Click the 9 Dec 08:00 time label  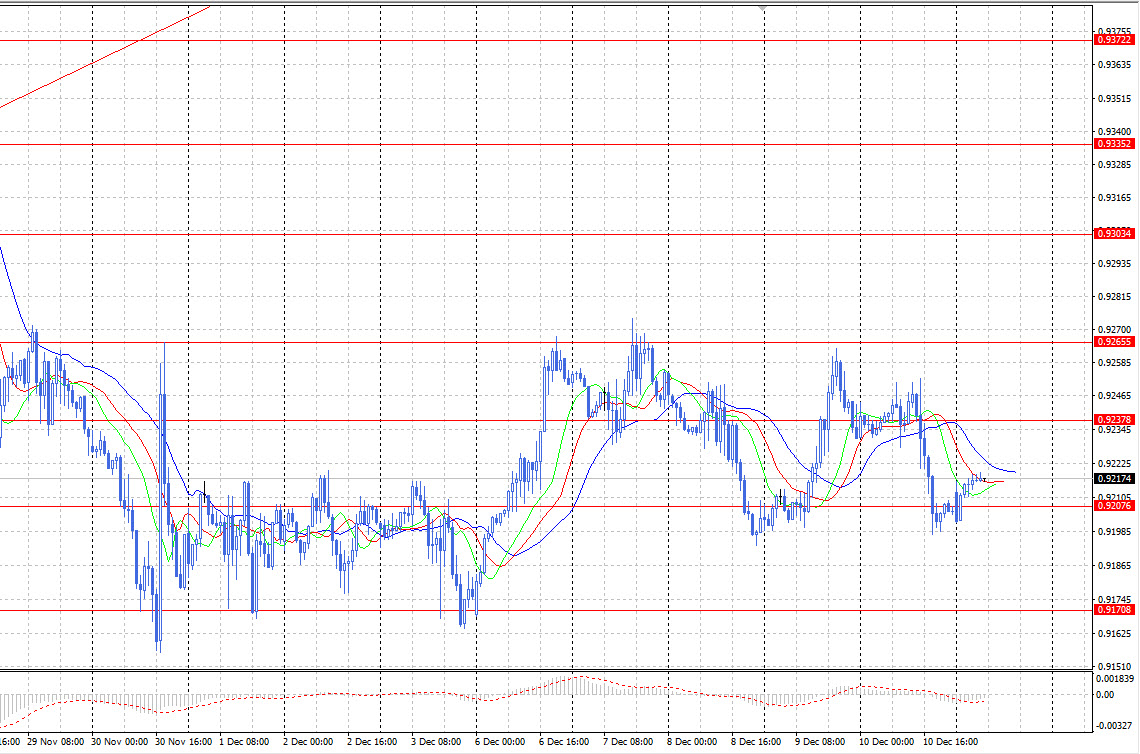coord(820,742)
